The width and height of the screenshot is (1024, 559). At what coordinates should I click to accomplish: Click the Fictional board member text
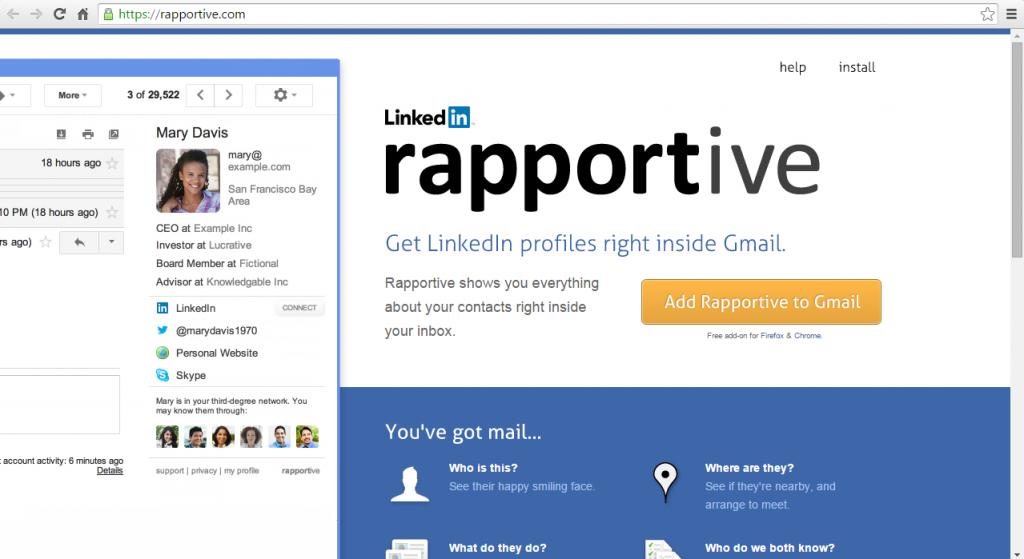[x=259, y=264]
